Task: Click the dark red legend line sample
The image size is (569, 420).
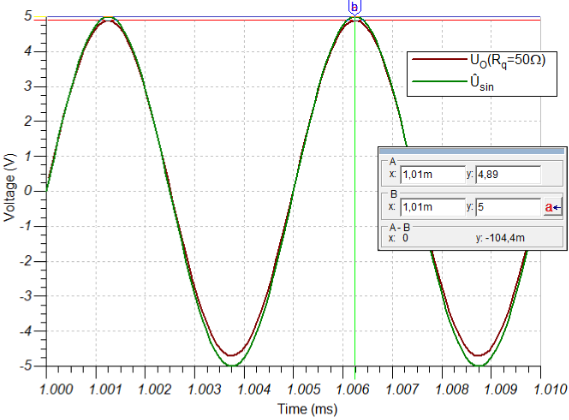Action: pyautogui.click(x=439, y=59)
